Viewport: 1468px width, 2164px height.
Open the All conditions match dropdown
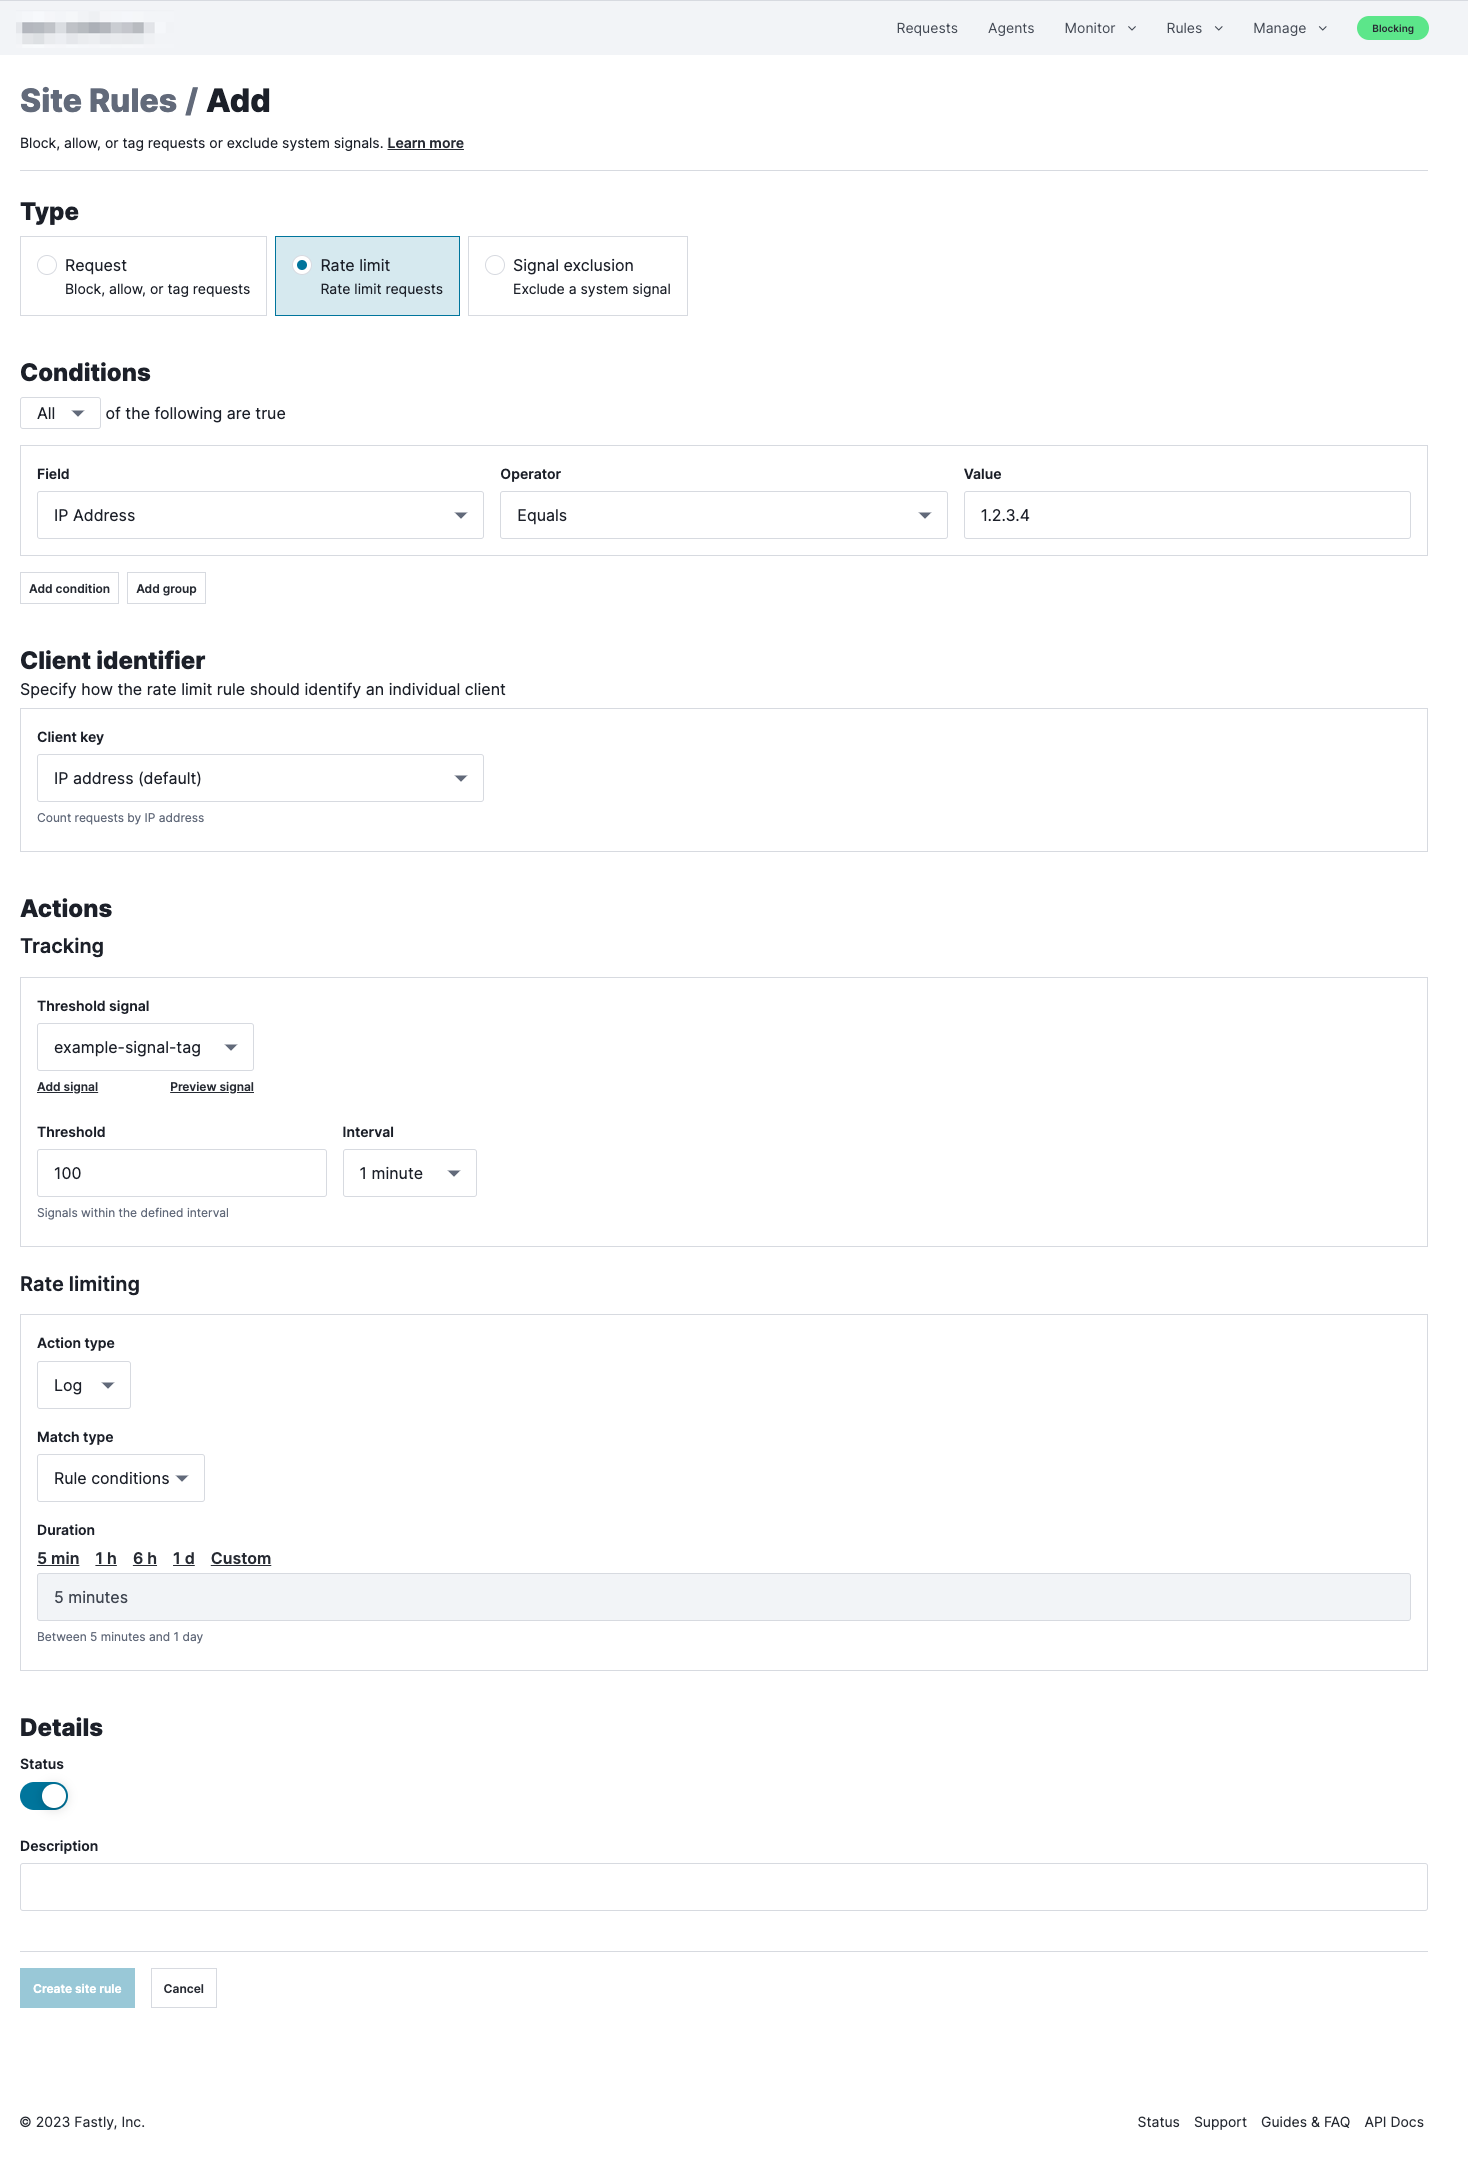coord(60,413)
